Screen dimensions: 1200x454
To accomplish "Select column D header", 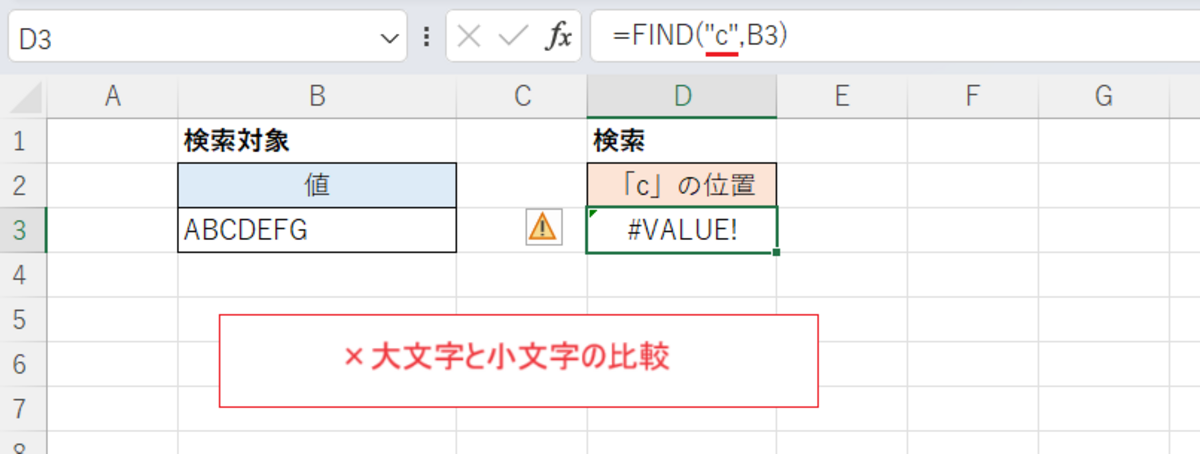I will tap(682, 96).
